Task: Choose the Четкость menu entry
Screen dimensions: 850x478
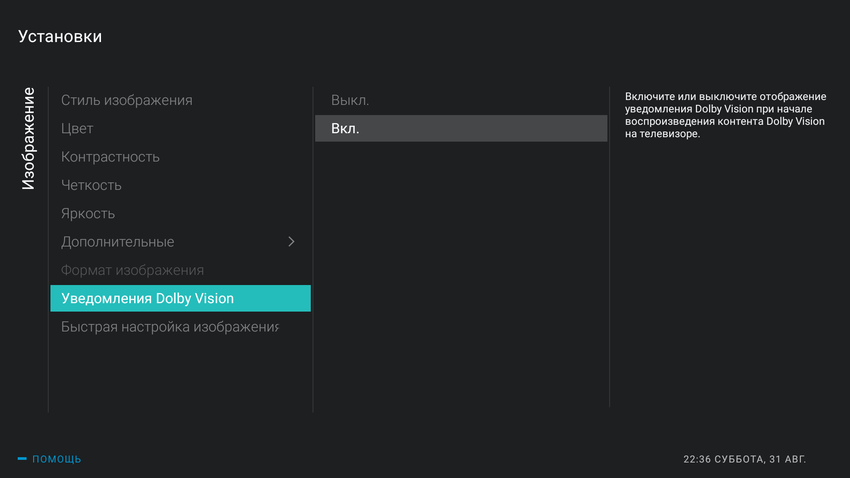Action: pos(91,185)
